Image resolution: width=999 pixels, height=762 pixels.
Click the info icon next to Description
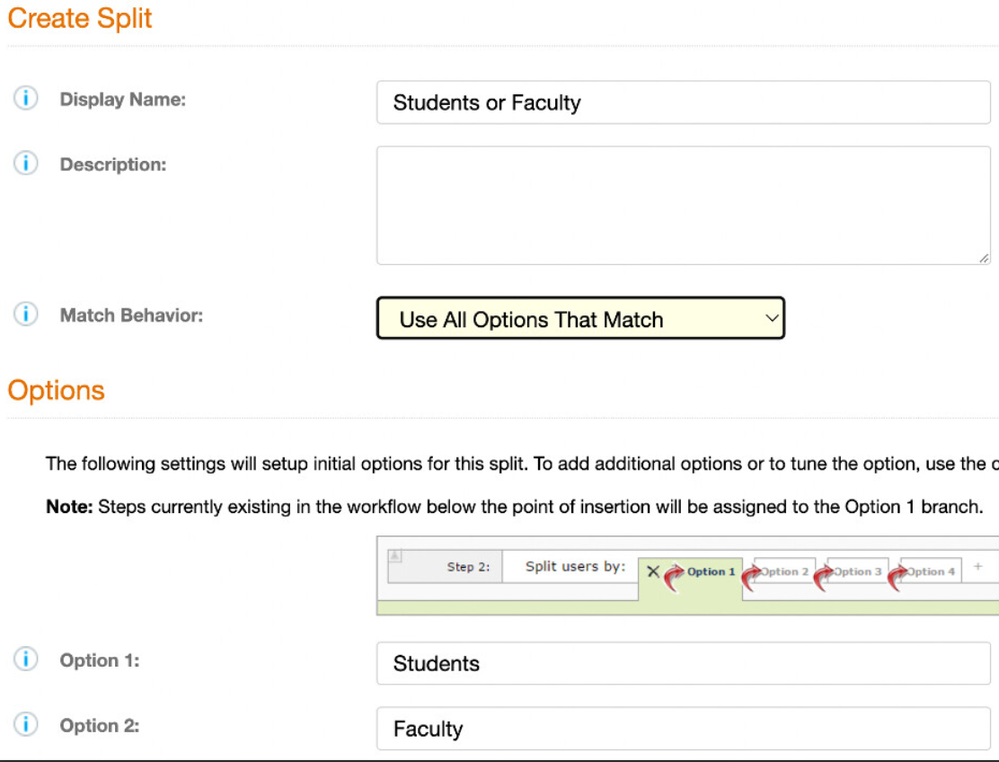tap(25, 164)
